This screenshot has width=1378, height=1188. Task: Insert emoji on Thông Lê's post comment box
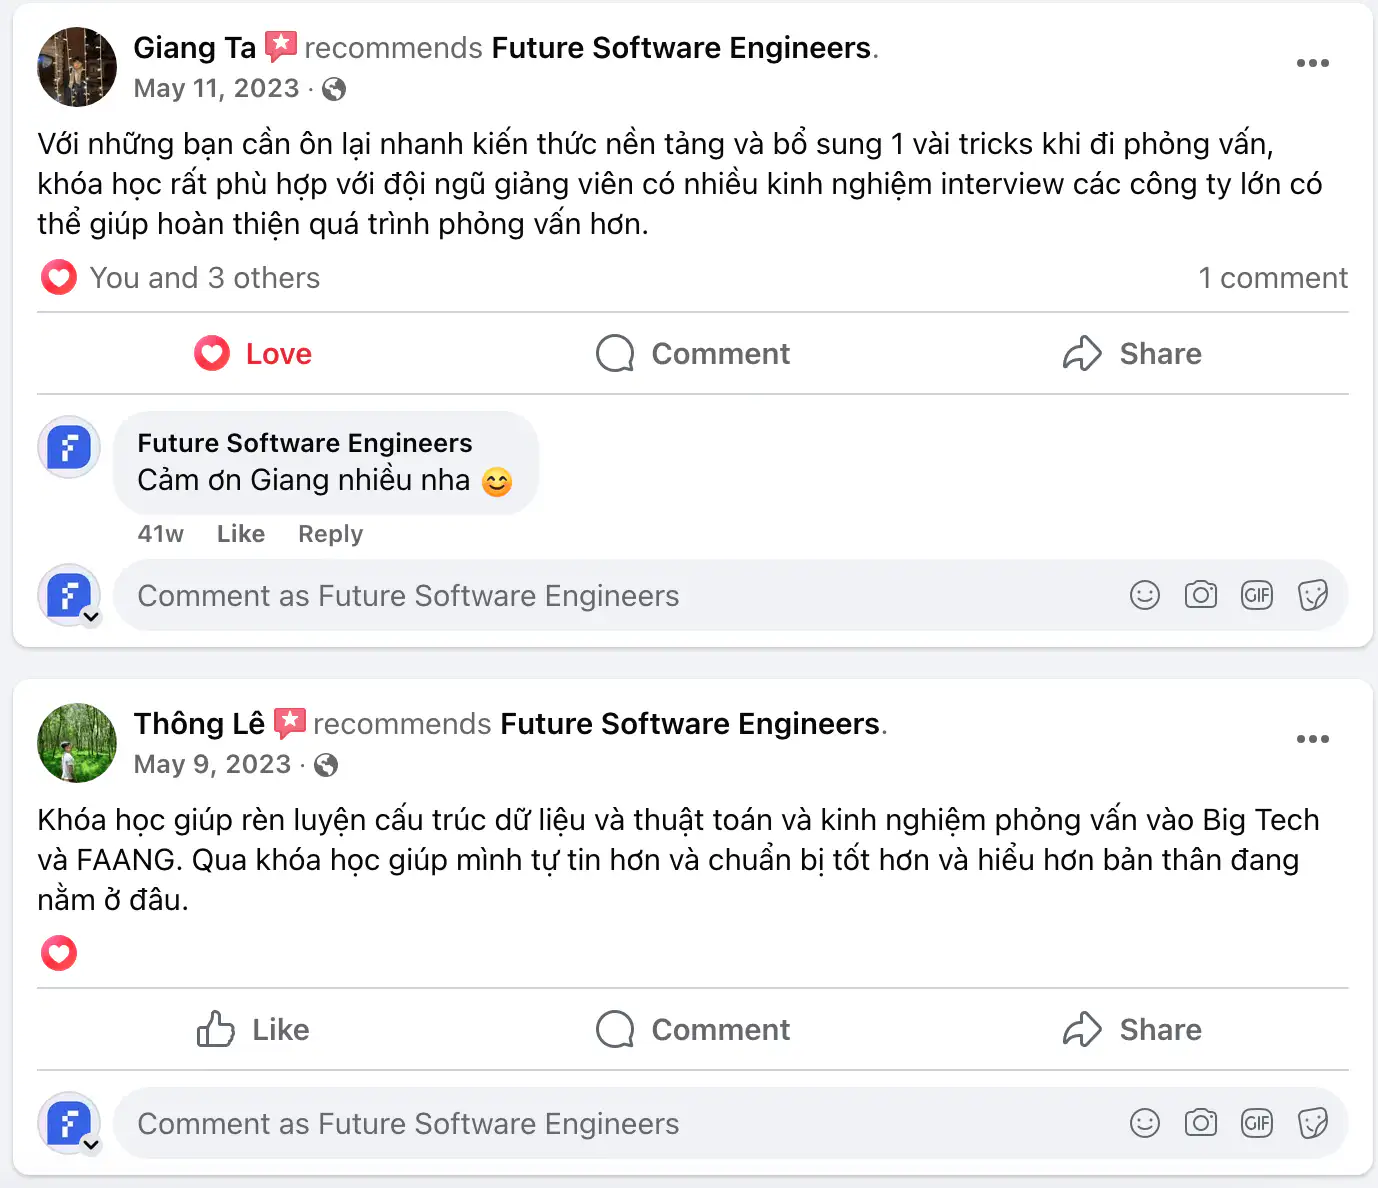(1144, 1124)
